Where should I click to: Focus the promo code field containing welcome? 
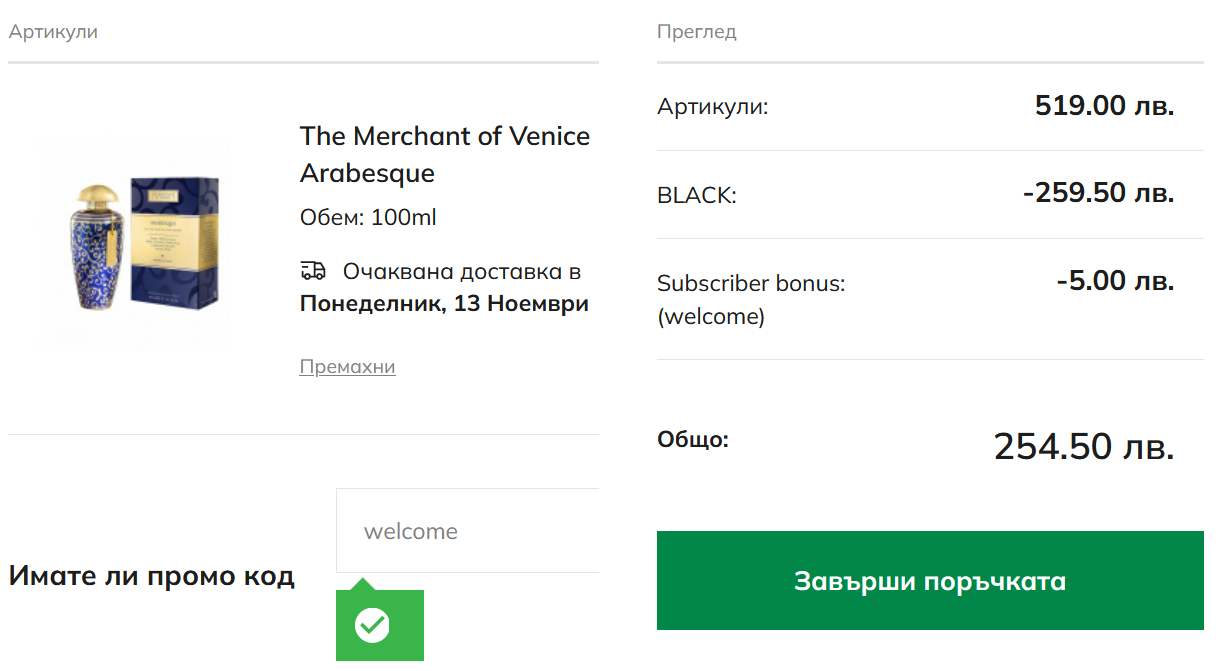point(466,531)
